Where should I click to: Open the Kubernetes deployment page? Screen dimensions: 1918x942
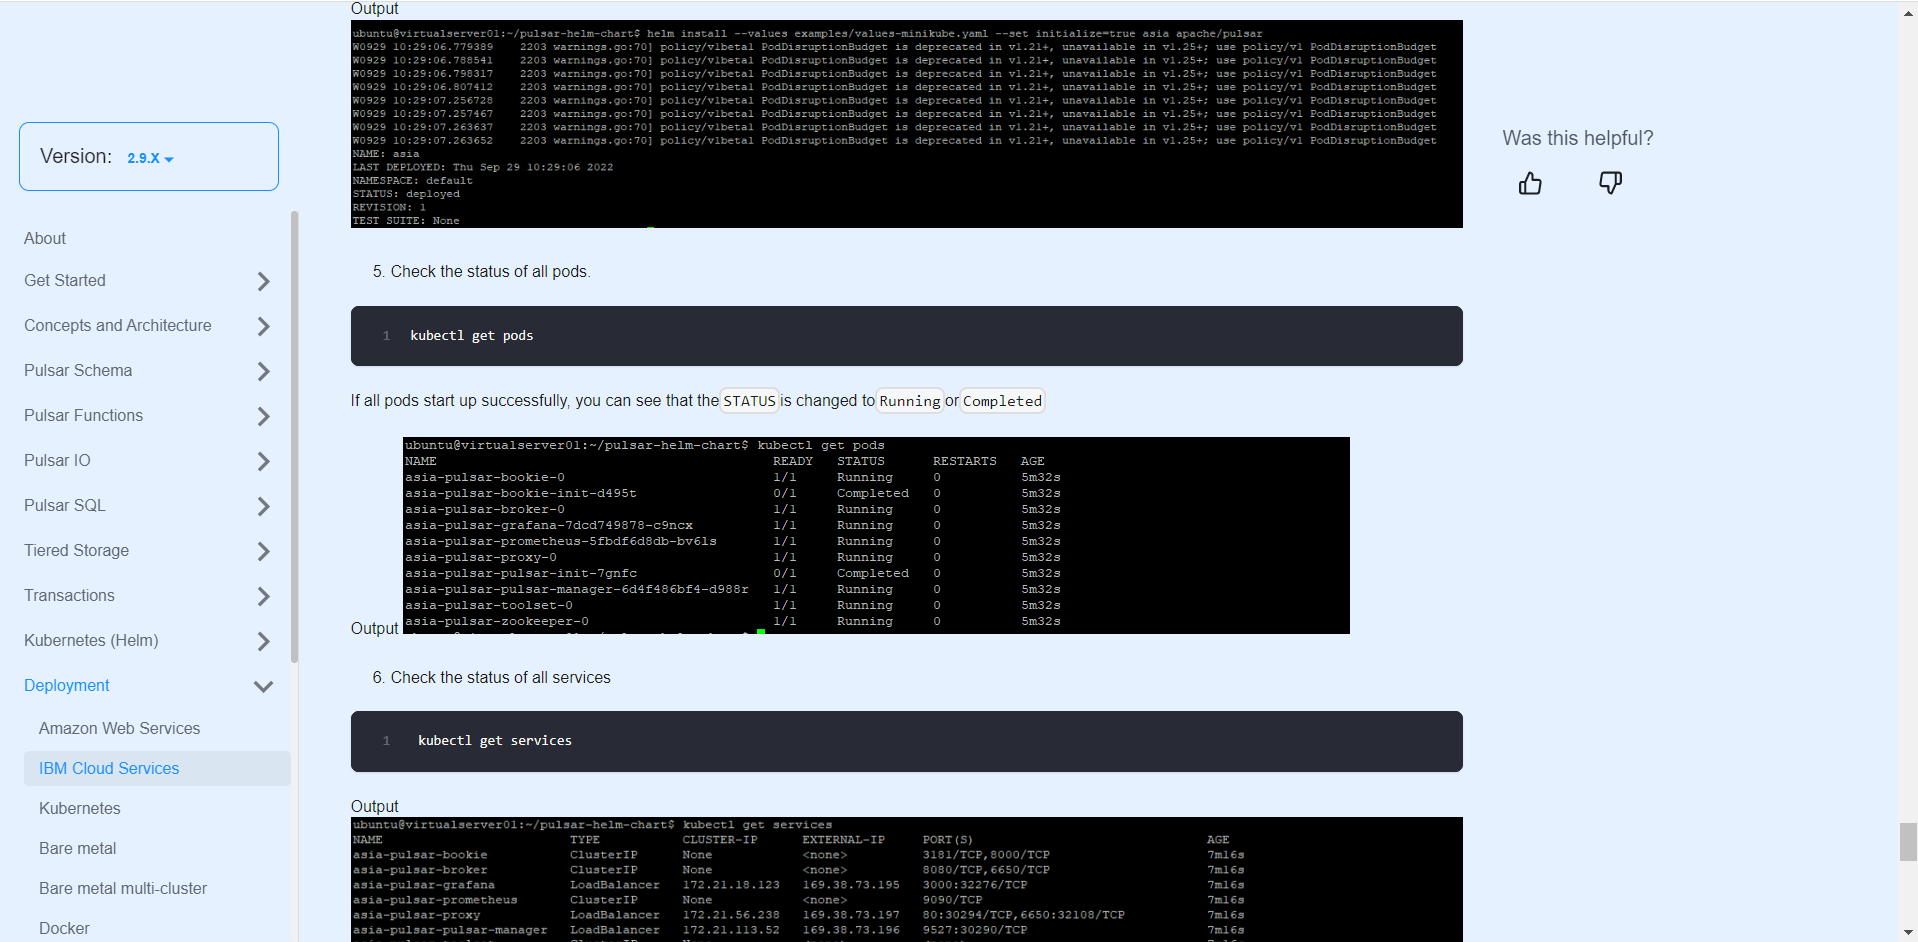click(x=79, y=808)
